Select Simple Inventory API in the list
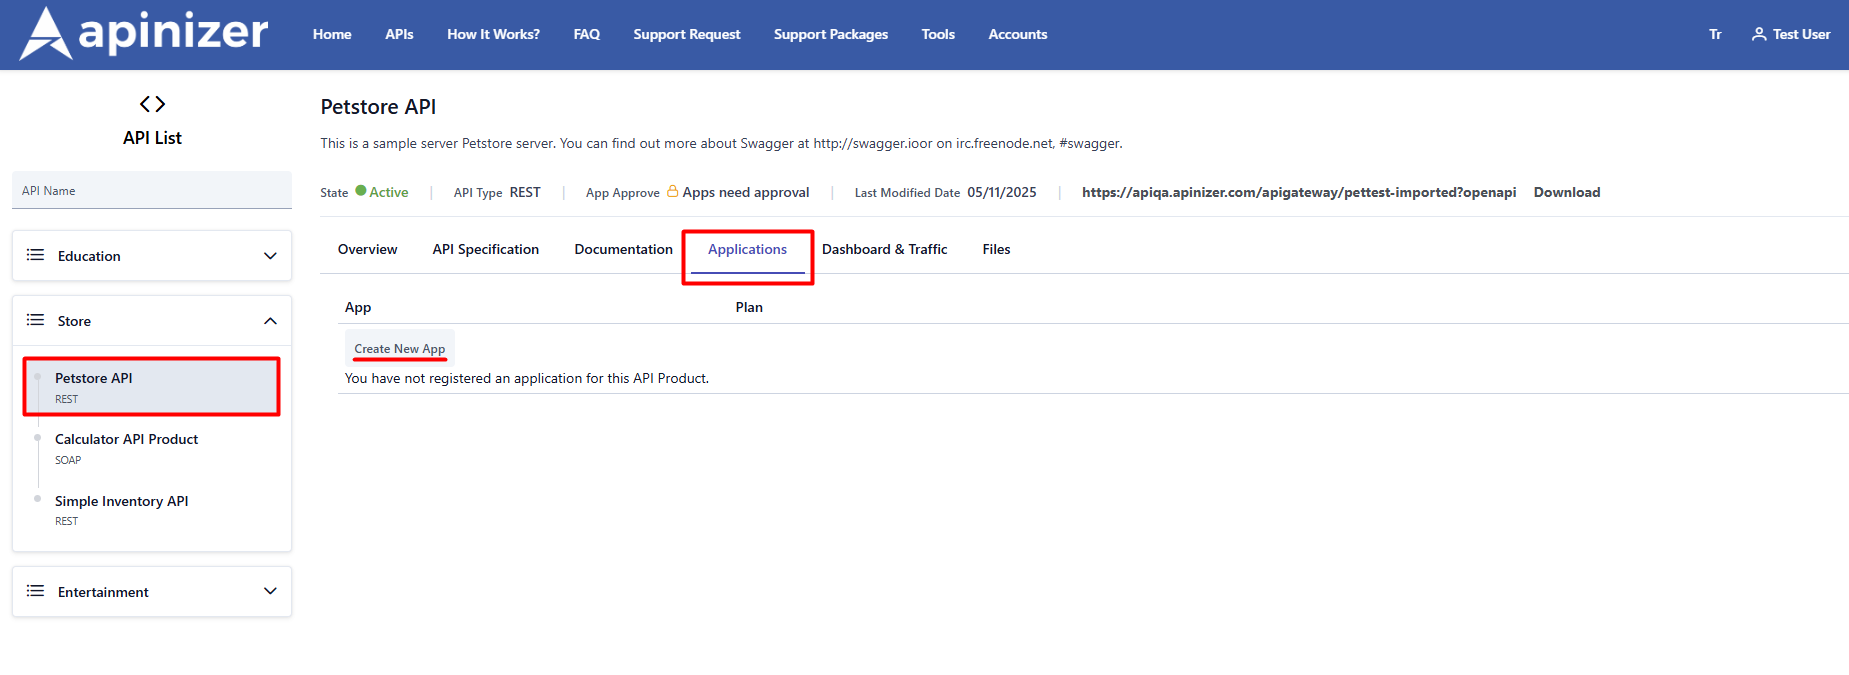The image size is (1849, 675). tap(121, 502)
